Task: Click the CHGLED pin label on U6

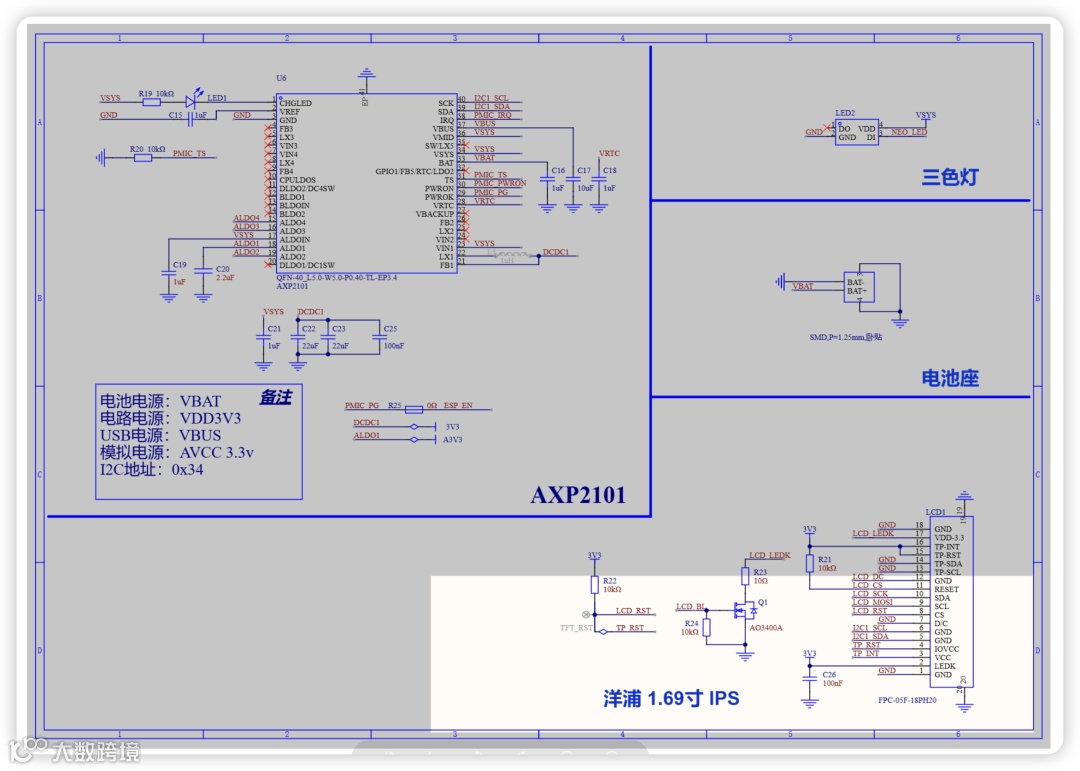Action: point(295,103)
